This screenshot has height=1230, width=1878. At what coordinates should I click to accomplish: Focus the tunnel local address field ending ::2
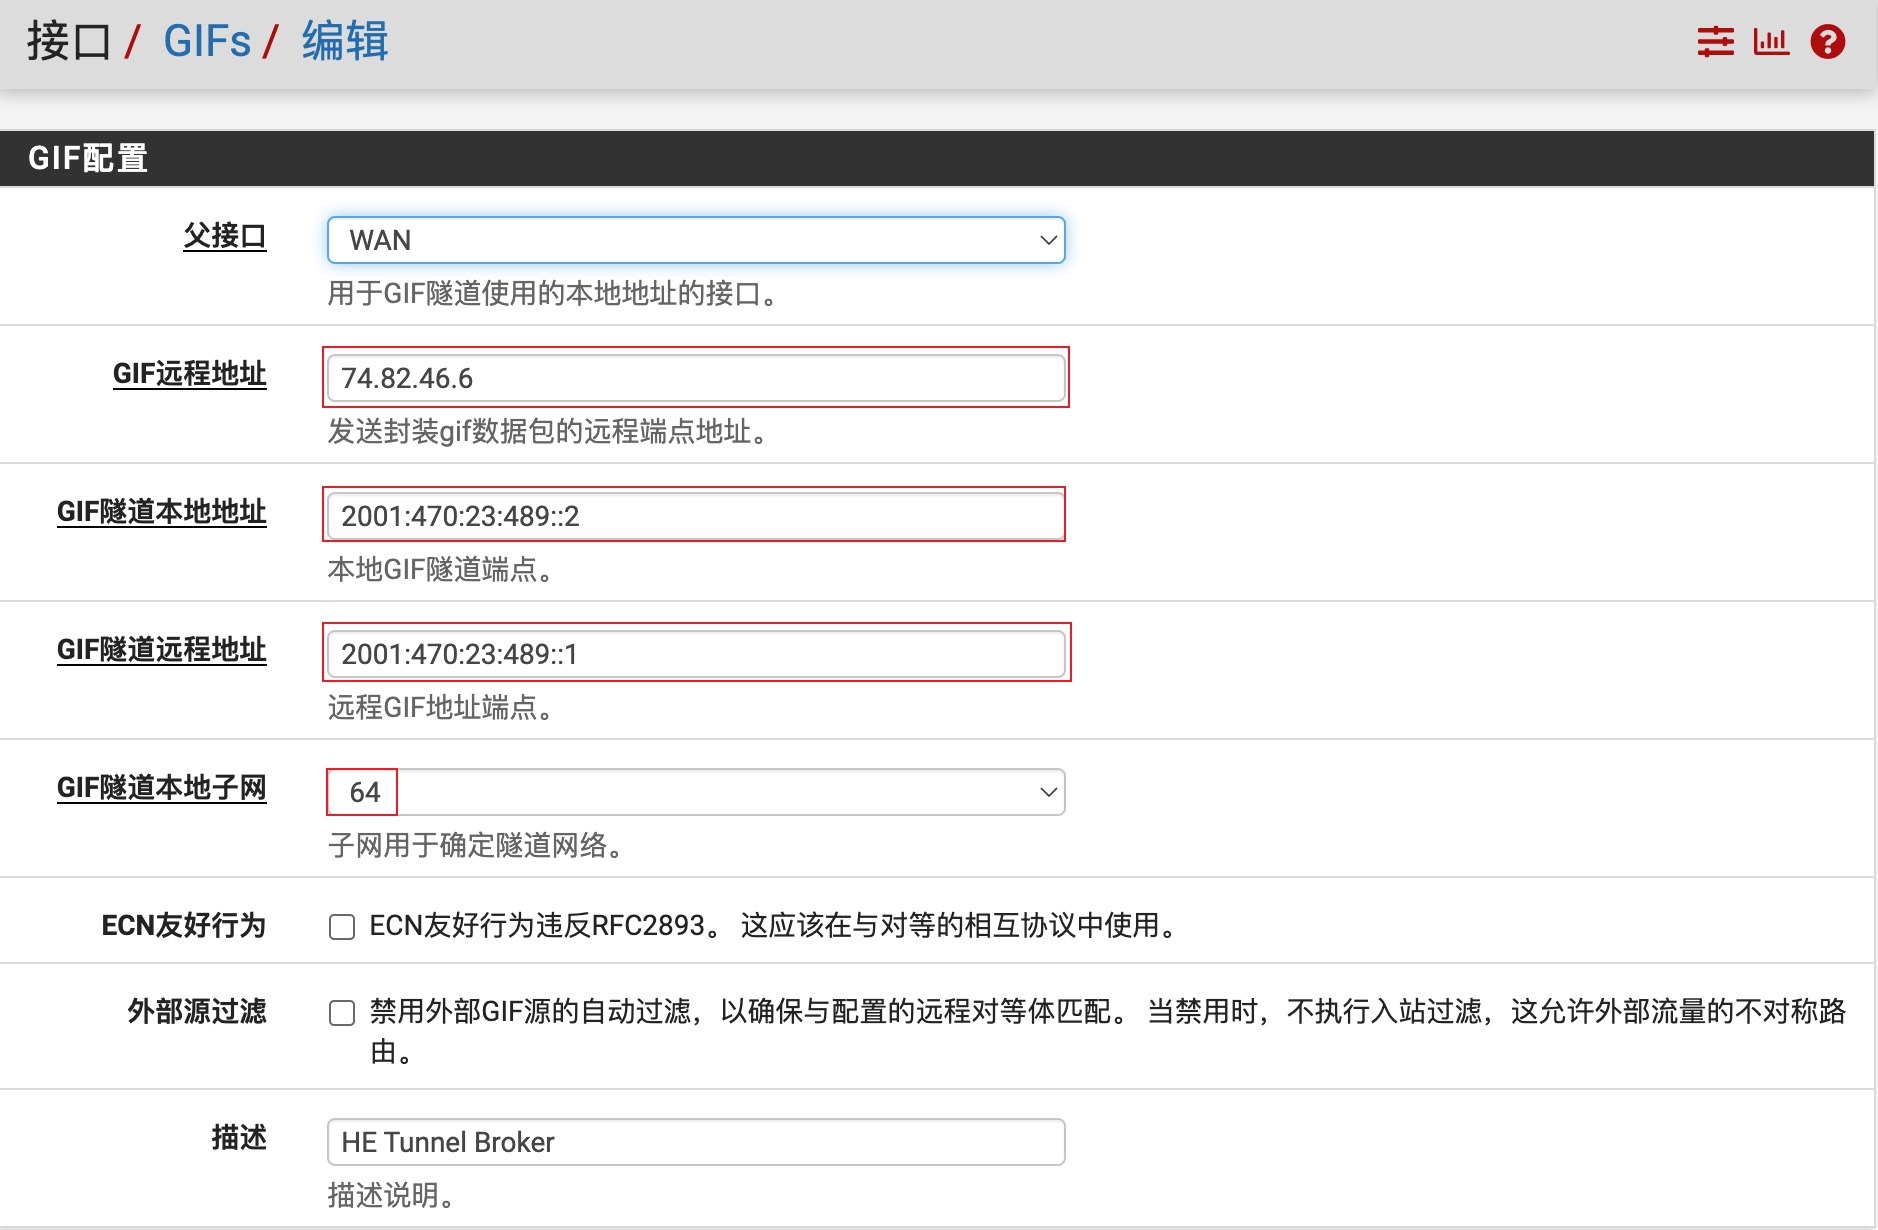coord(696,516)
